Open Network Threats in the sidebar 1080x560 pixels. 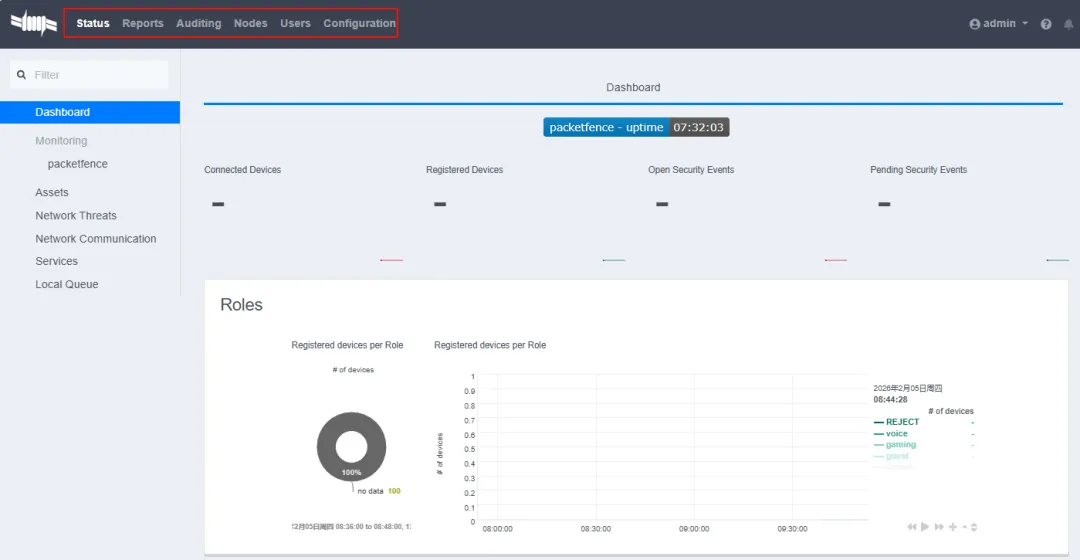(76, 216)
